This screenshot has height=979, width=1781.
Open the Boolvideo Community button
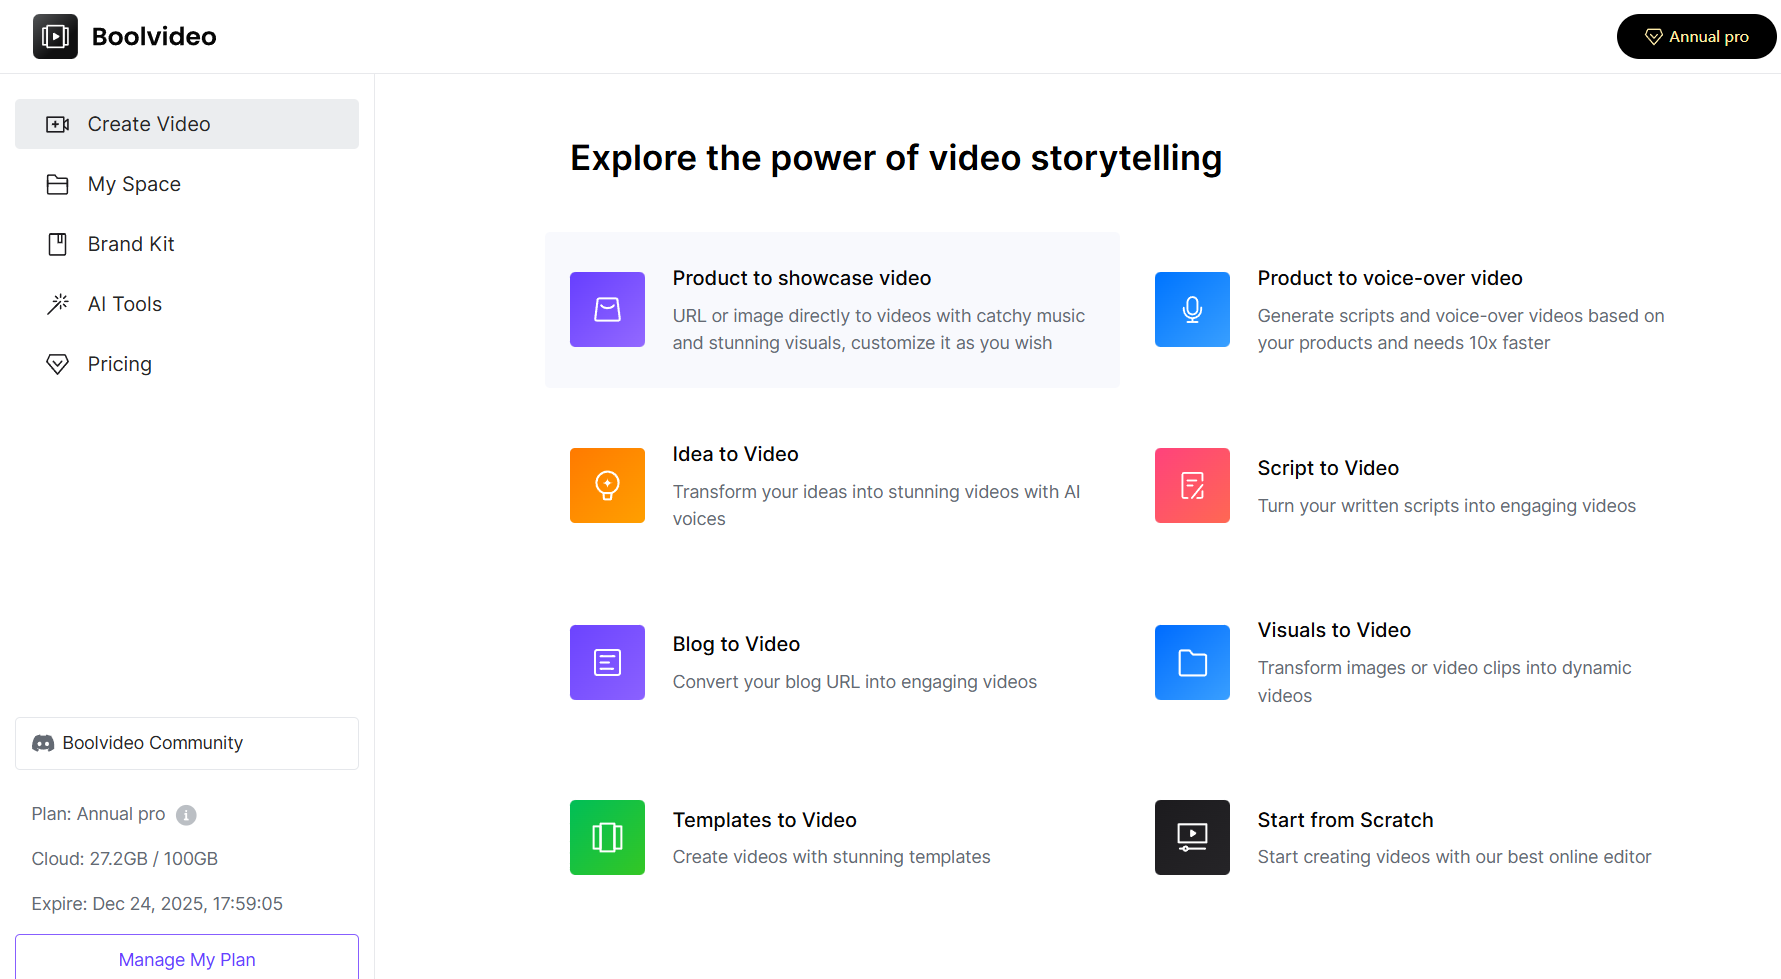[x=187, y=743]
